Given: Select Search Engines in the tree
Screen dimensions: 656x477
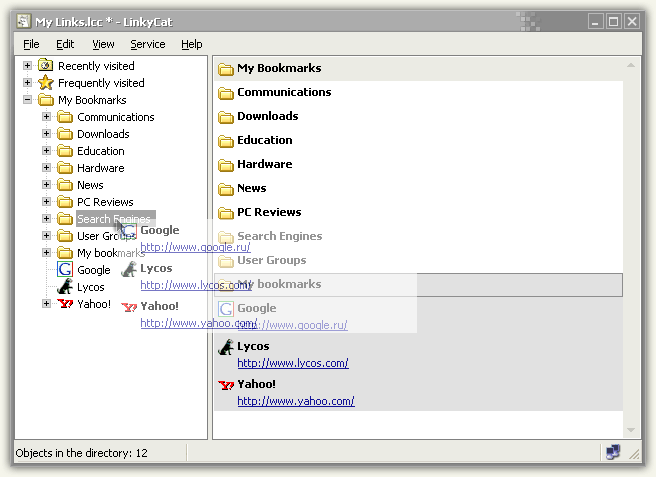Looking at the screenshot, I should click(116, 218).
